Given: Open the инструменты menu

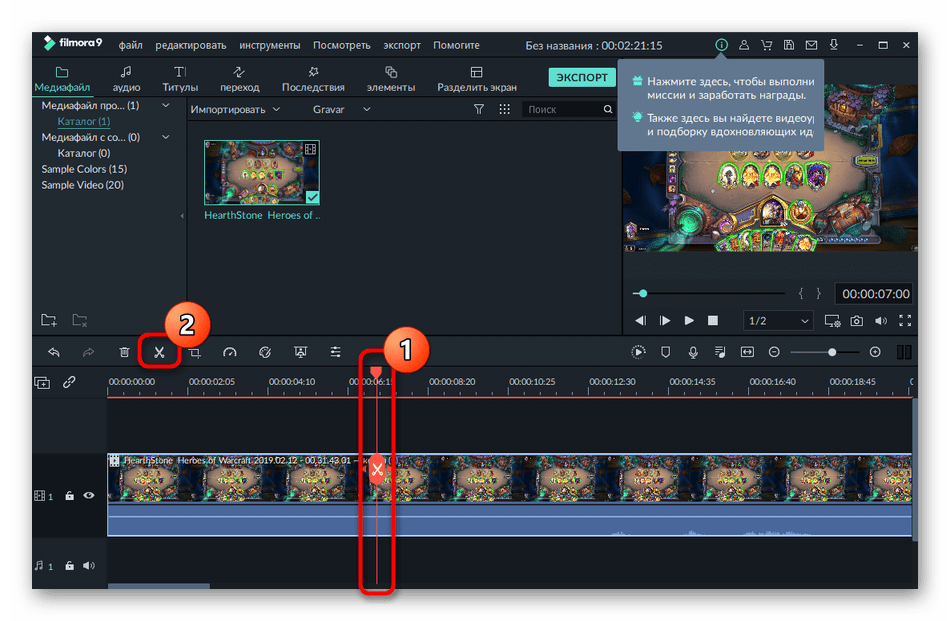Looking at the screenshot, I should pyautogui.click(x=269, y=45).
